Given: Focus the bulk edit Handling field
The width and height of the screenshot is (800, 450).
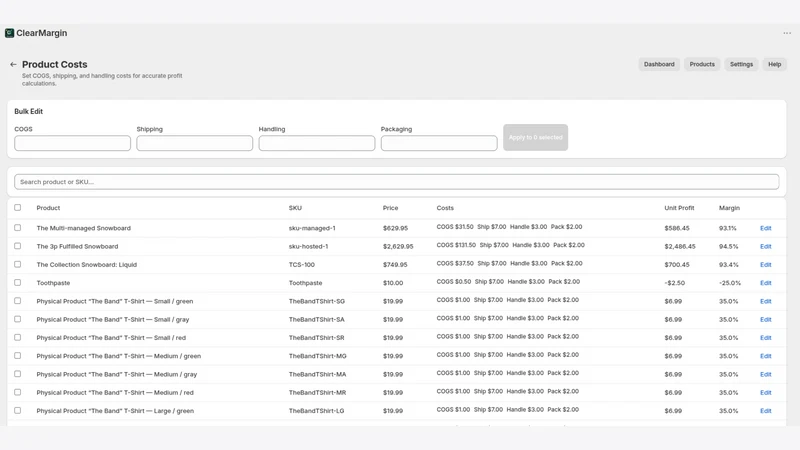Looking at the screenshot, I should coord(316,143).
